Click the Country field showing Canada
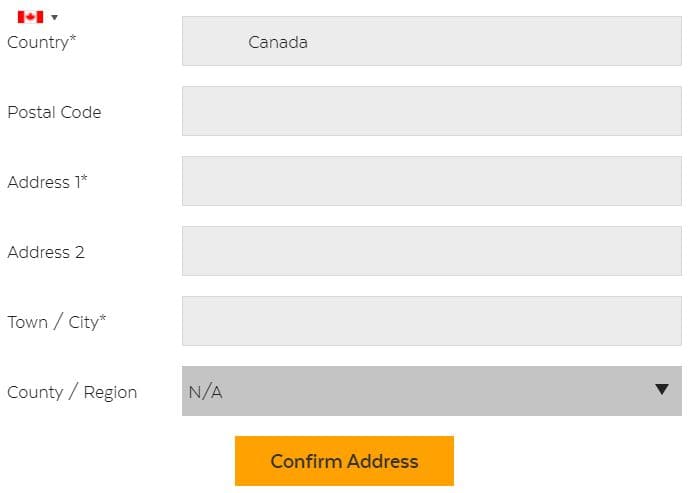This screenshot has height=493, width=690. 432,41
